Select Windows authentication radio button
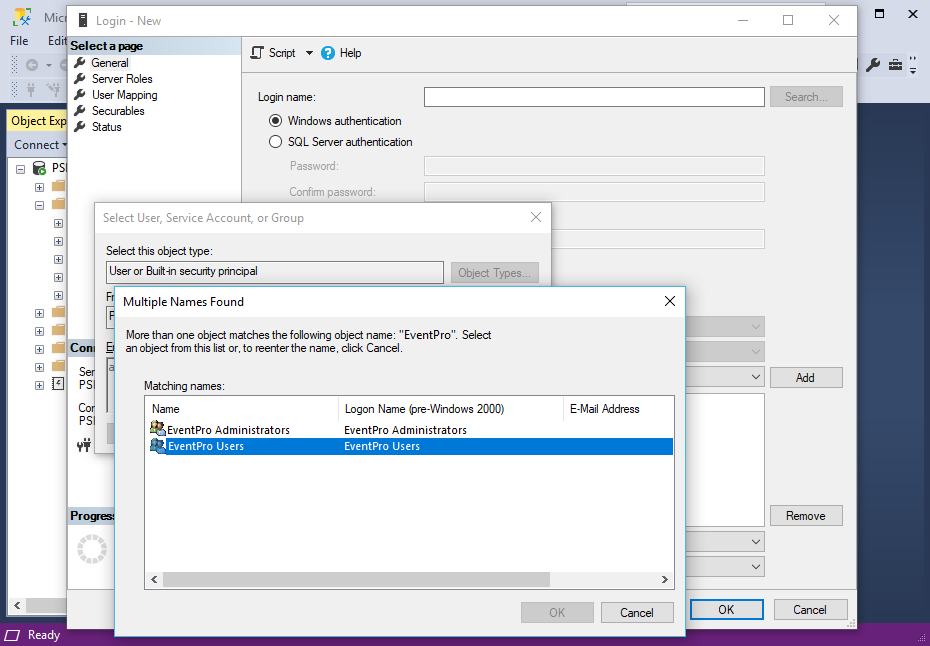 coord(275,121)
